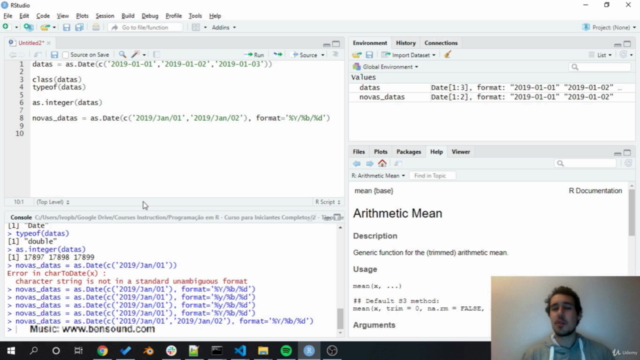This screenshot has height=360, width=640.
Task: Open the List view dropdown in Environment
Action: (600, 55)
